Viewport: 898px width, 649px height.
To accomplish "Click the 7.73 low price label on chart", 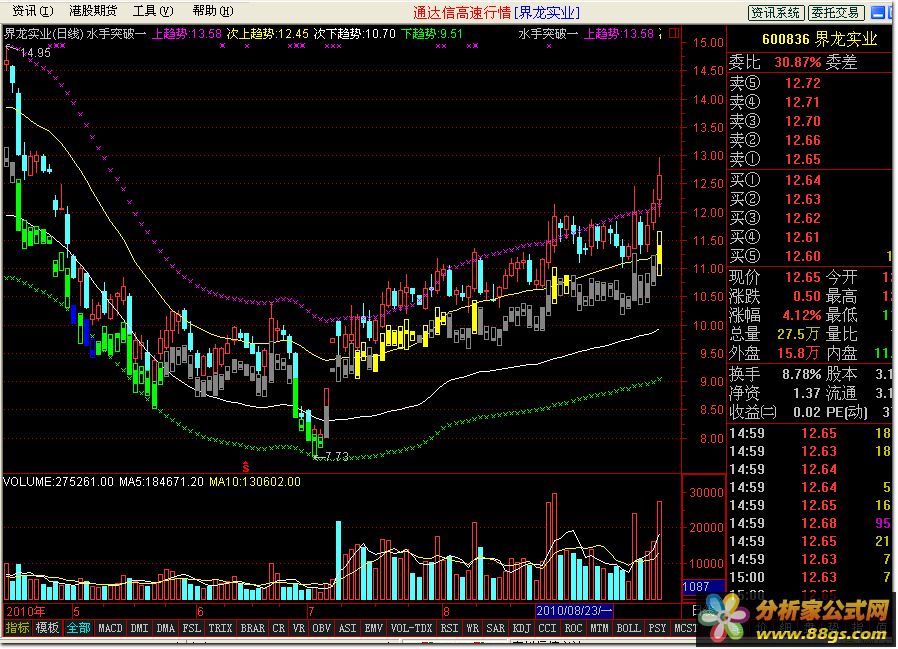I will (x=337, y=457).
